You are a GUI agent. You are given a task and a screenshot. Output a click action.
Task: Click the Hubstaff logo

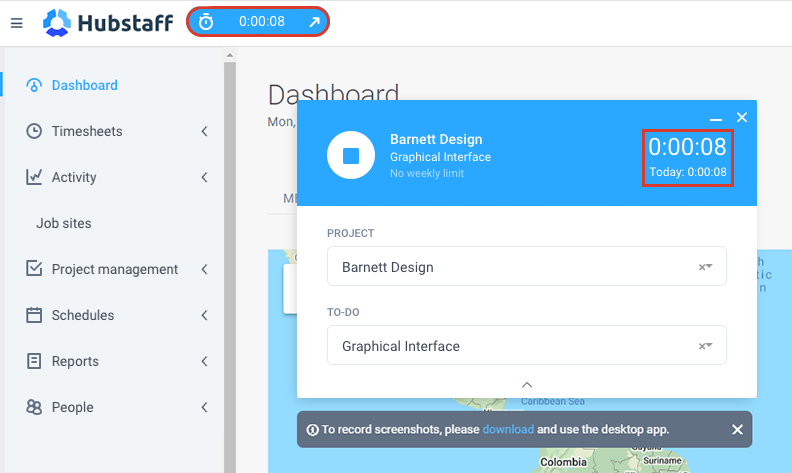108,23
